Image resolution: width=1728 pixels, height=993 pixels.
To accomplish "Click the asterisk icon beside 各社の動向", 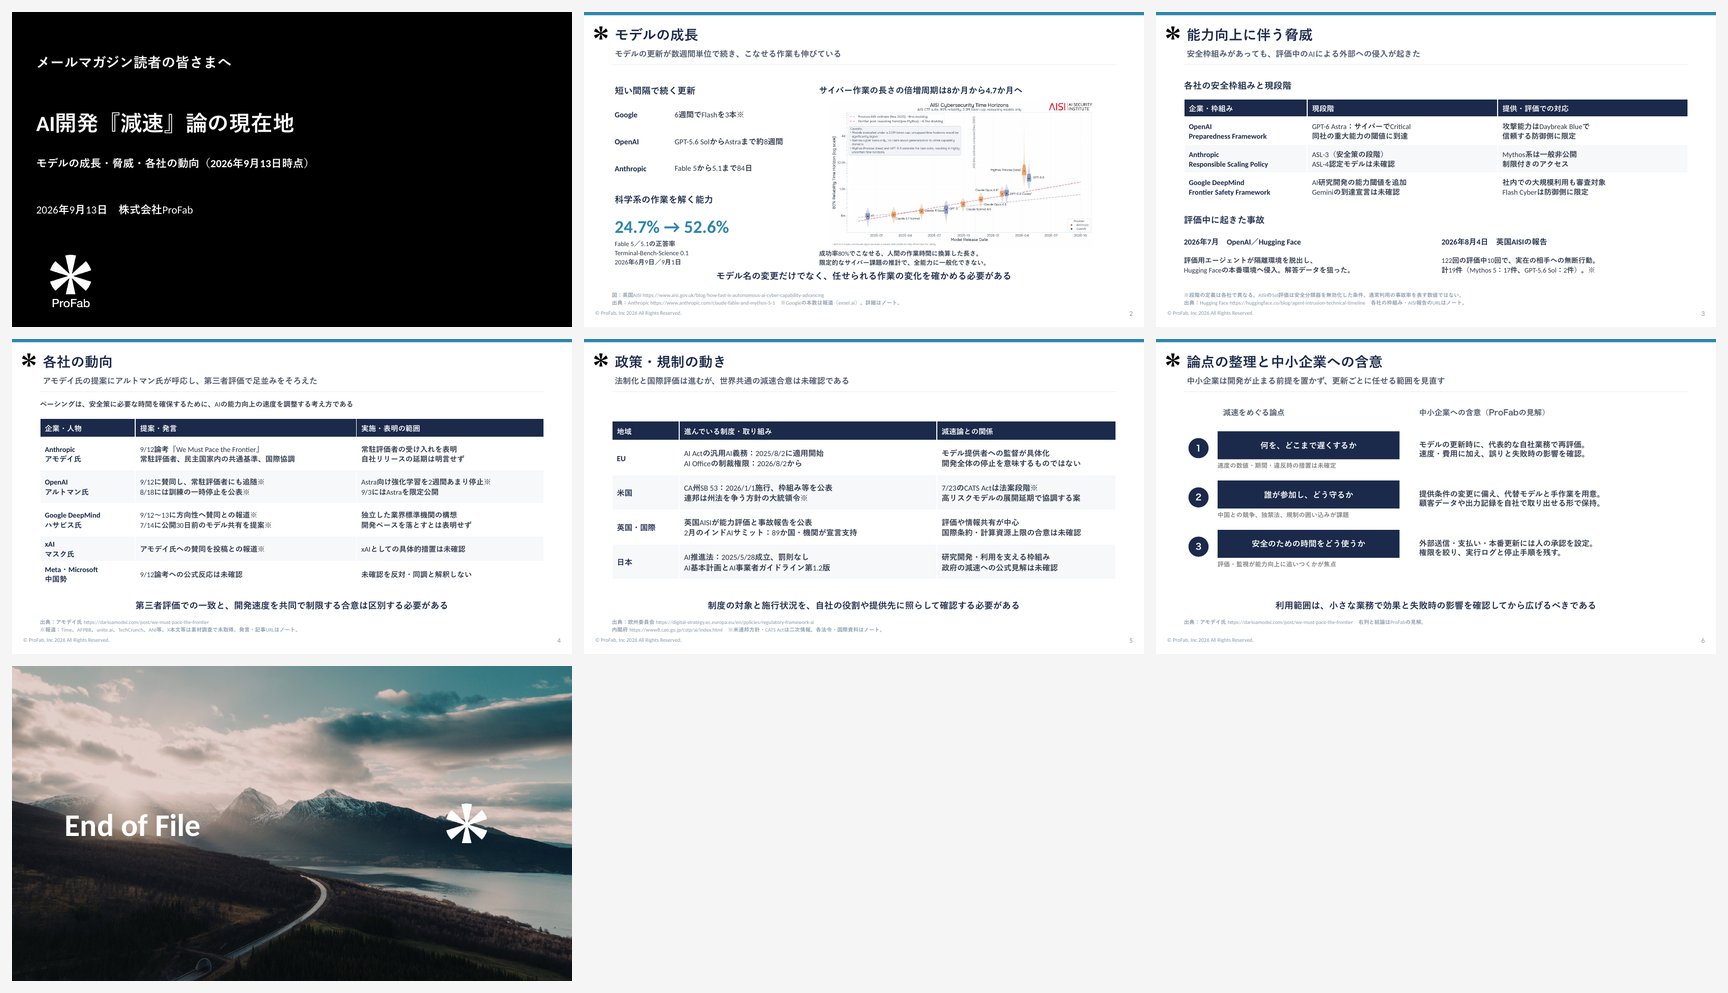I will [x=28, y=360].
